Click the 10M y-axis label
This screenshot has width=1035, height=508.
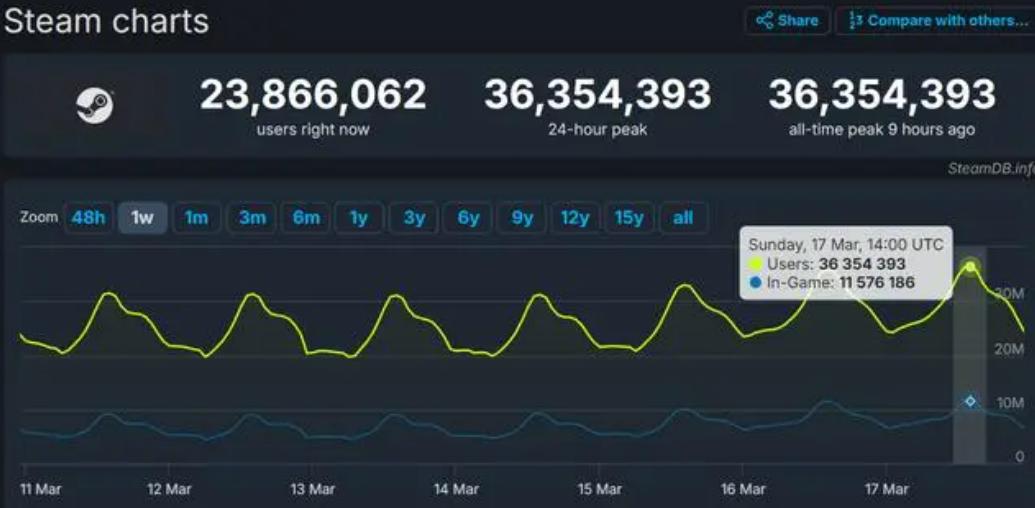[x=1011, y=402]
